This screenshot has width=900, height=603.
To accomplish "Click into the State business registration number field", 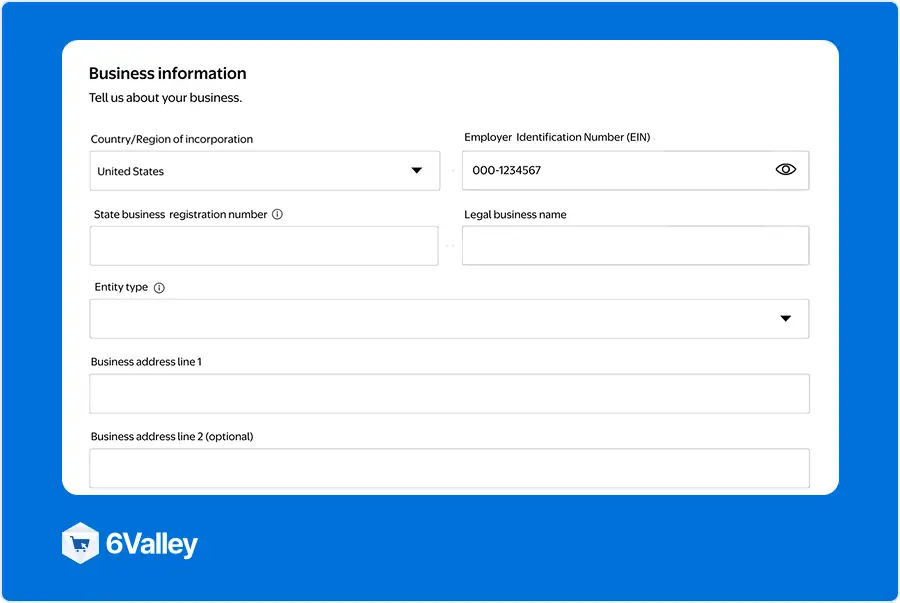I will click(264, 246).
